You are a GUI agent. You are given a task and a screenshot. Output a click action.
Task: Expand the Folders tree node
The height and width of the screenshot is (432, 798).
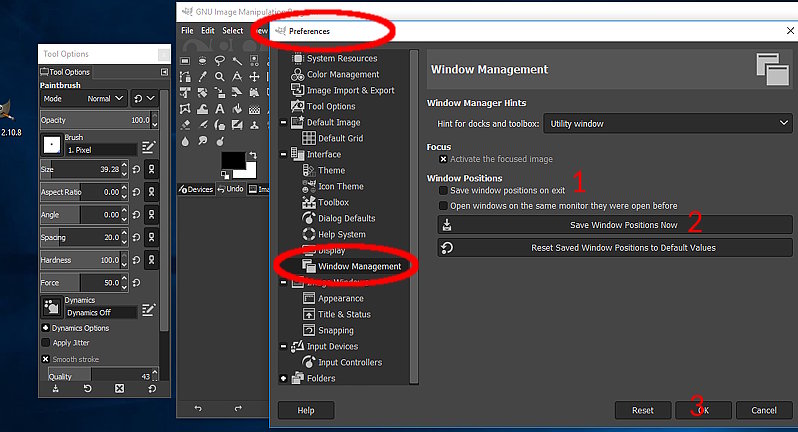coord(284,379)
